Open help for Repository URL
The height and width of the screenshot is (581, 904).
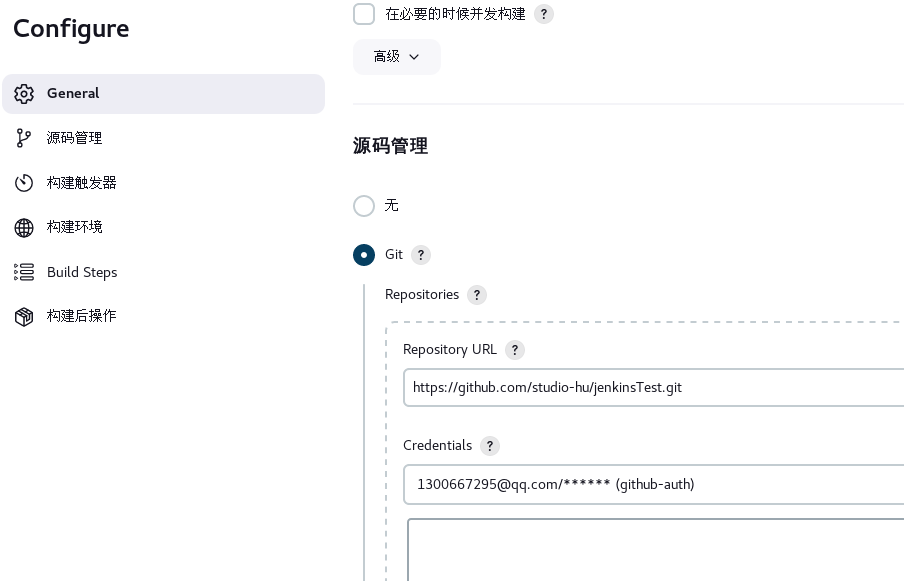click(515, 350)
